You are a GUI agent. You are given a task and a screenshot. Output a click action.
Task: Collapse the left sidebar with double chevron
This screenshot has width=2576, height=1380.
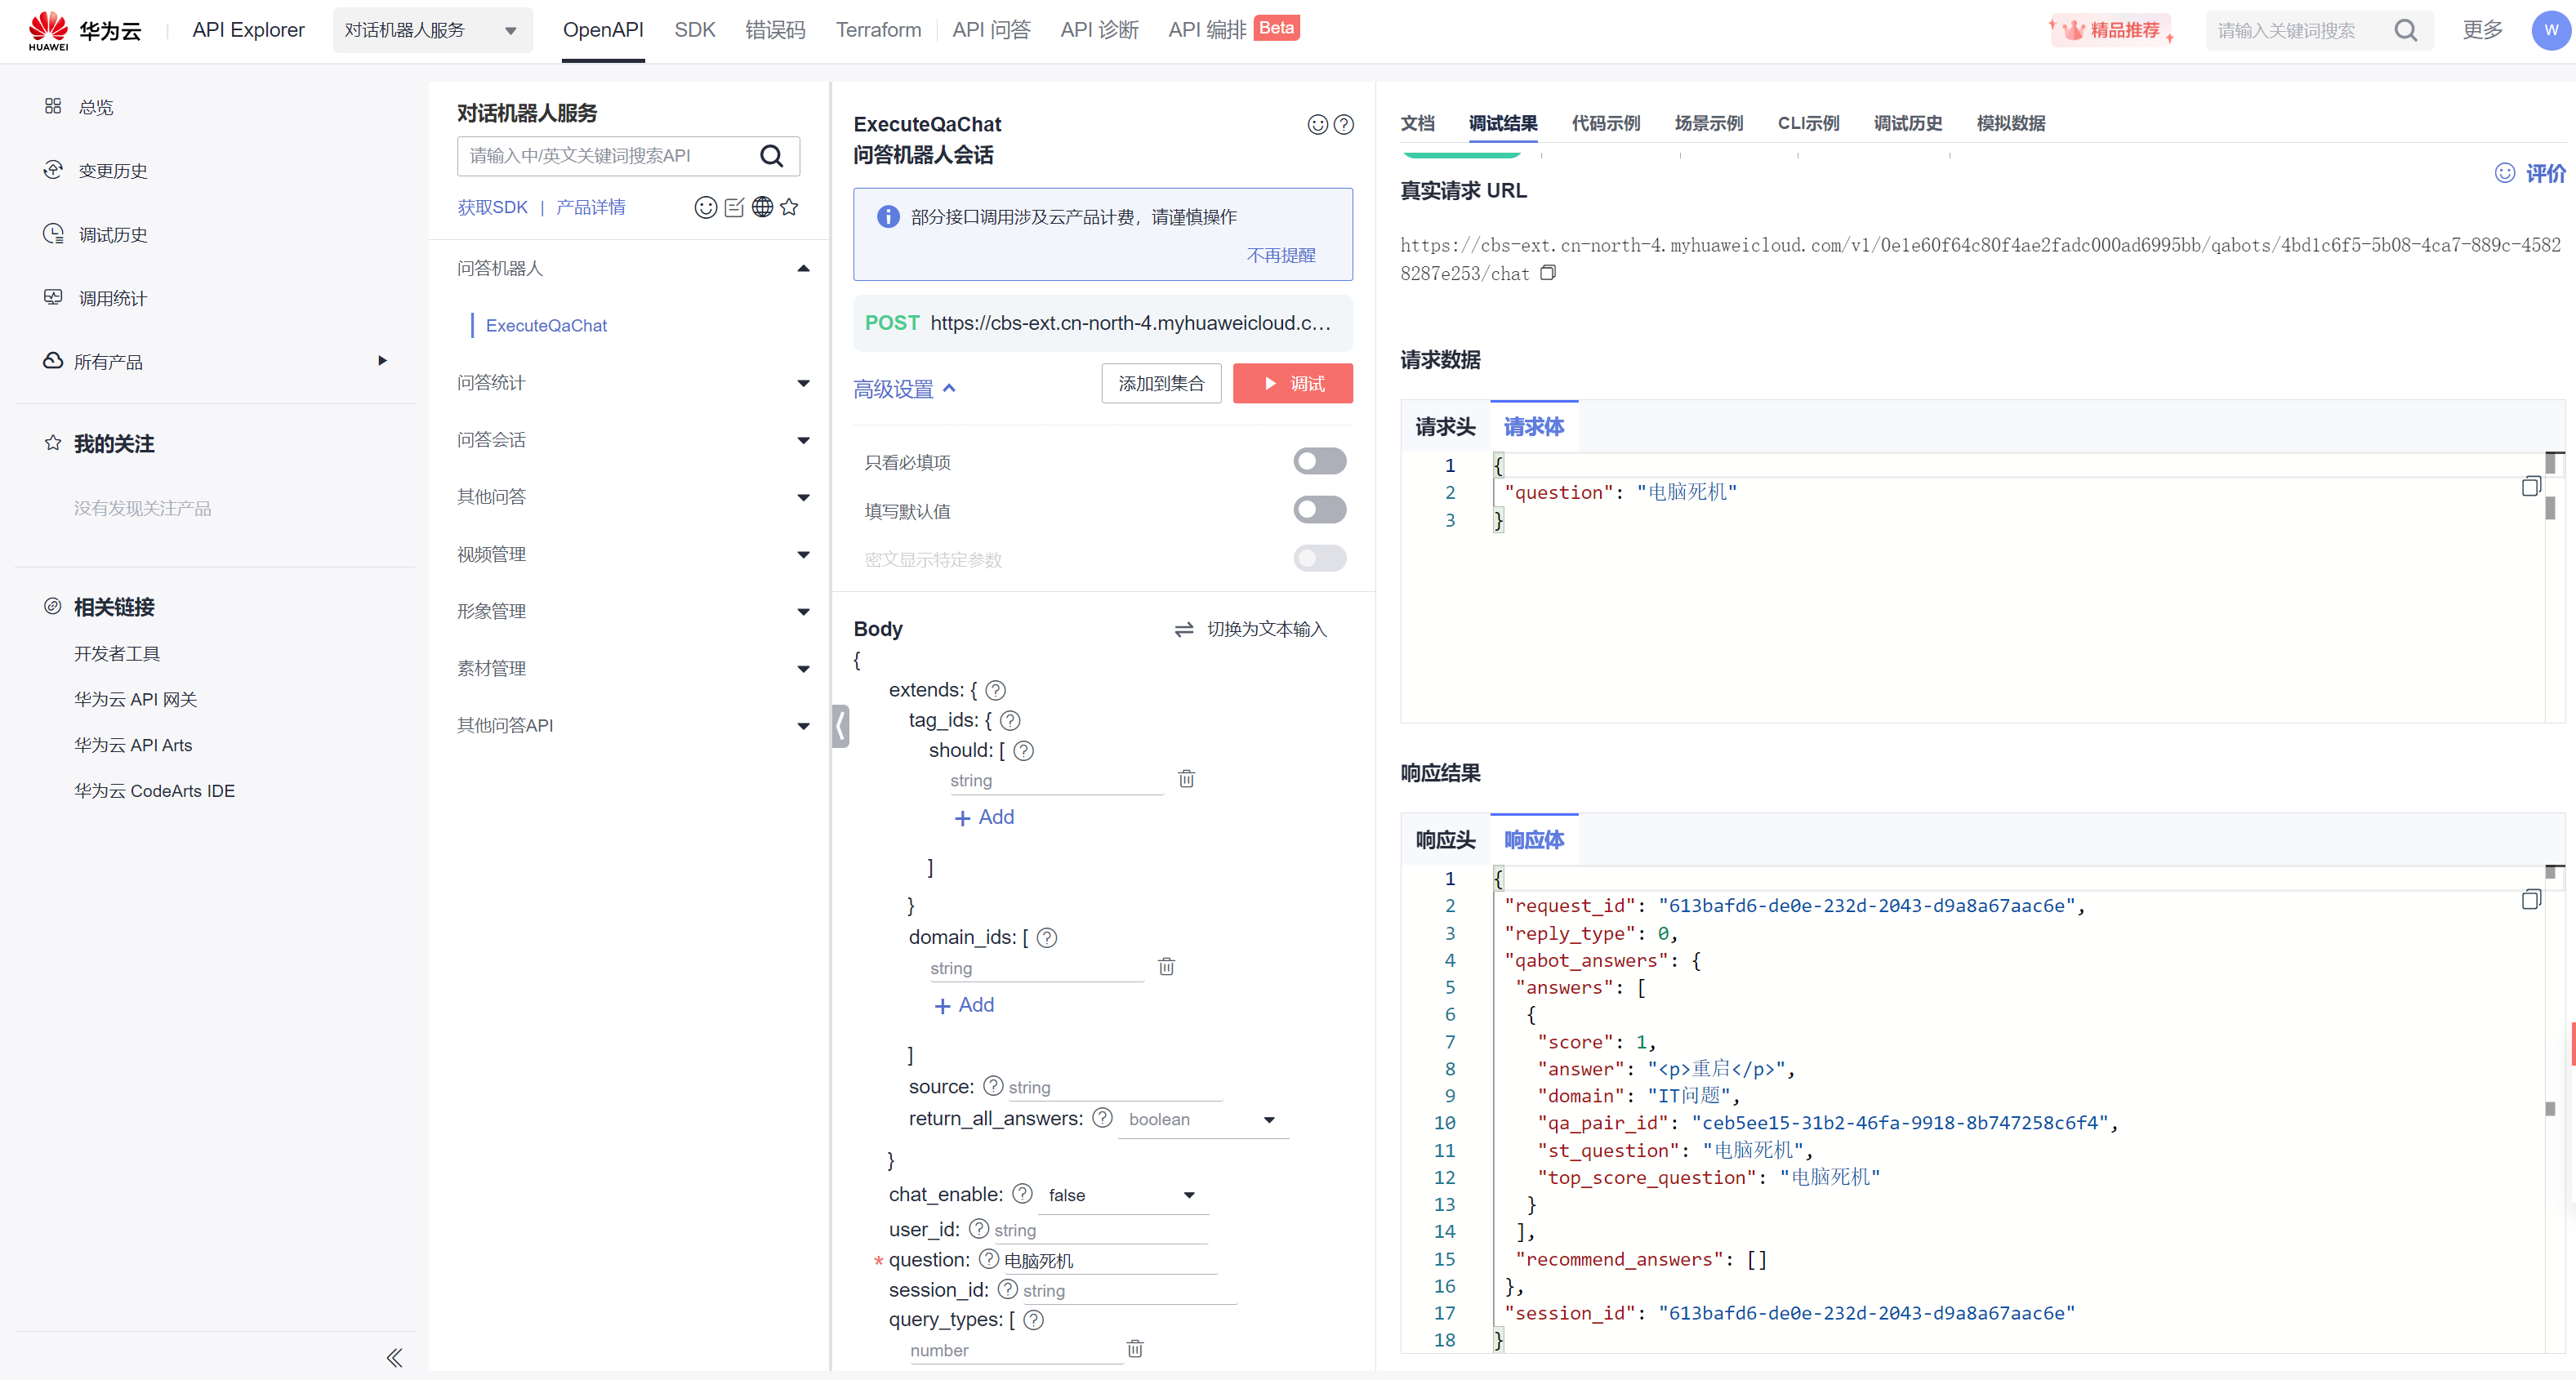[394, 1357]
